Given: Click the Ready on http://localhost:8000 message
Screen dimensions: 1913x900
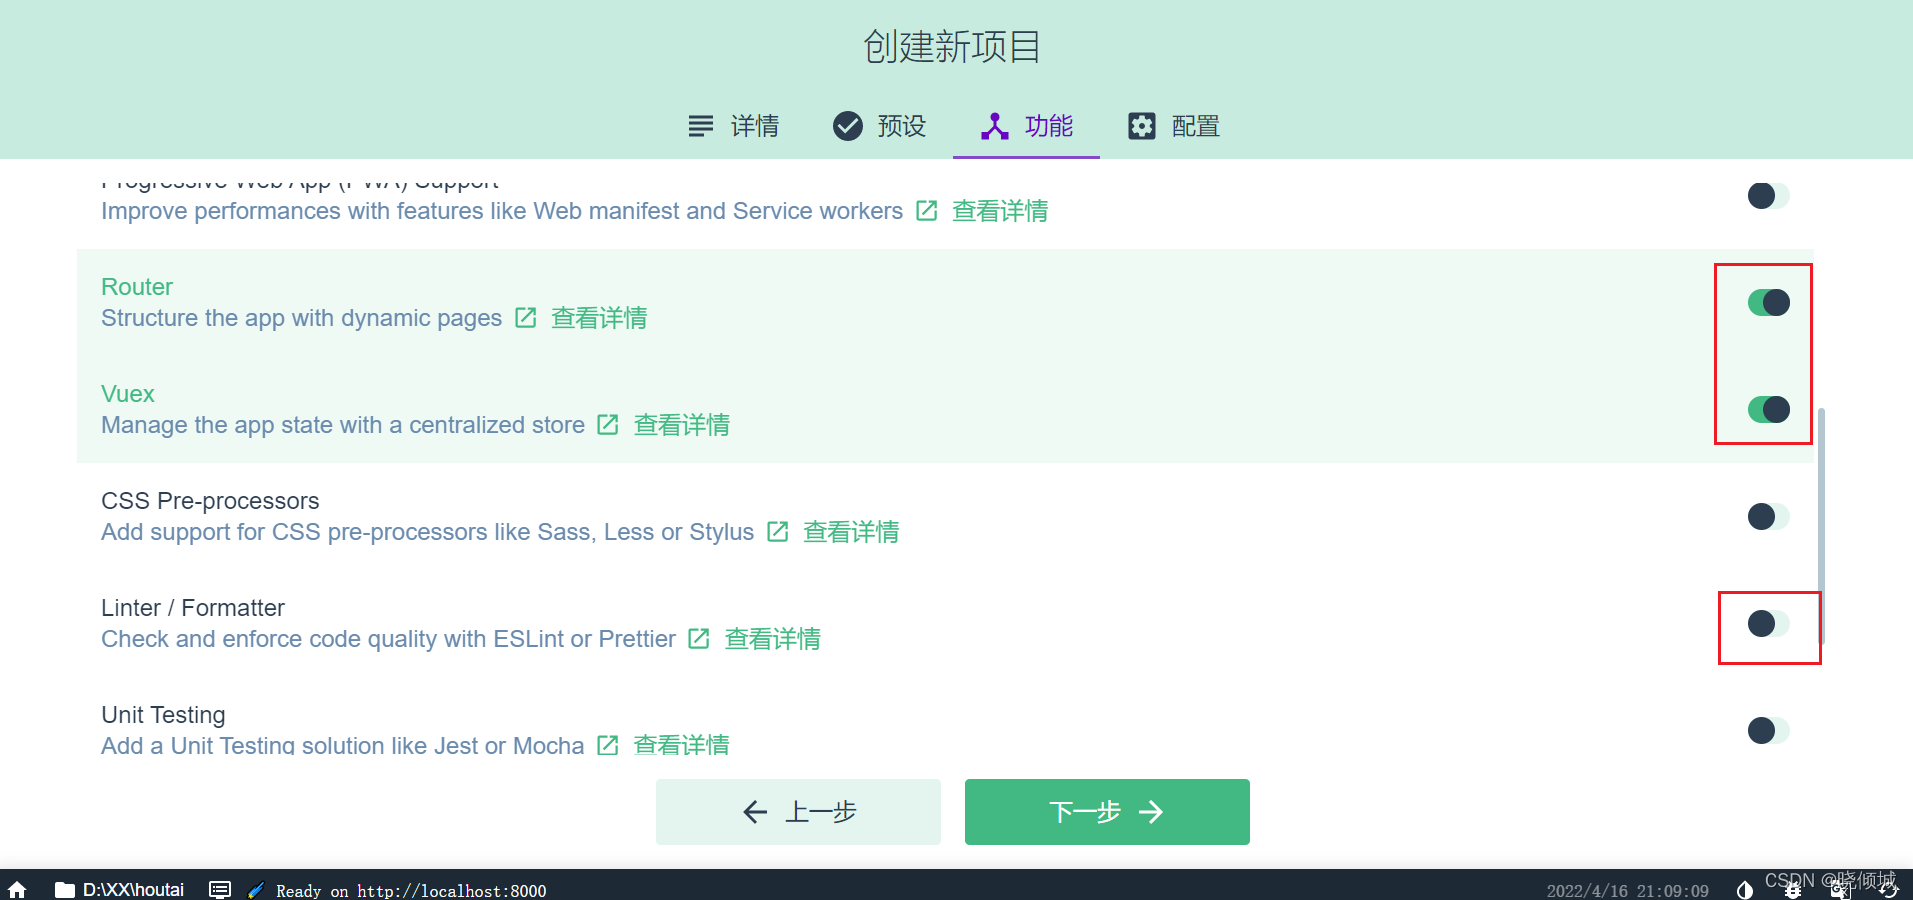Looking at the screenshot, I should 411,891.
